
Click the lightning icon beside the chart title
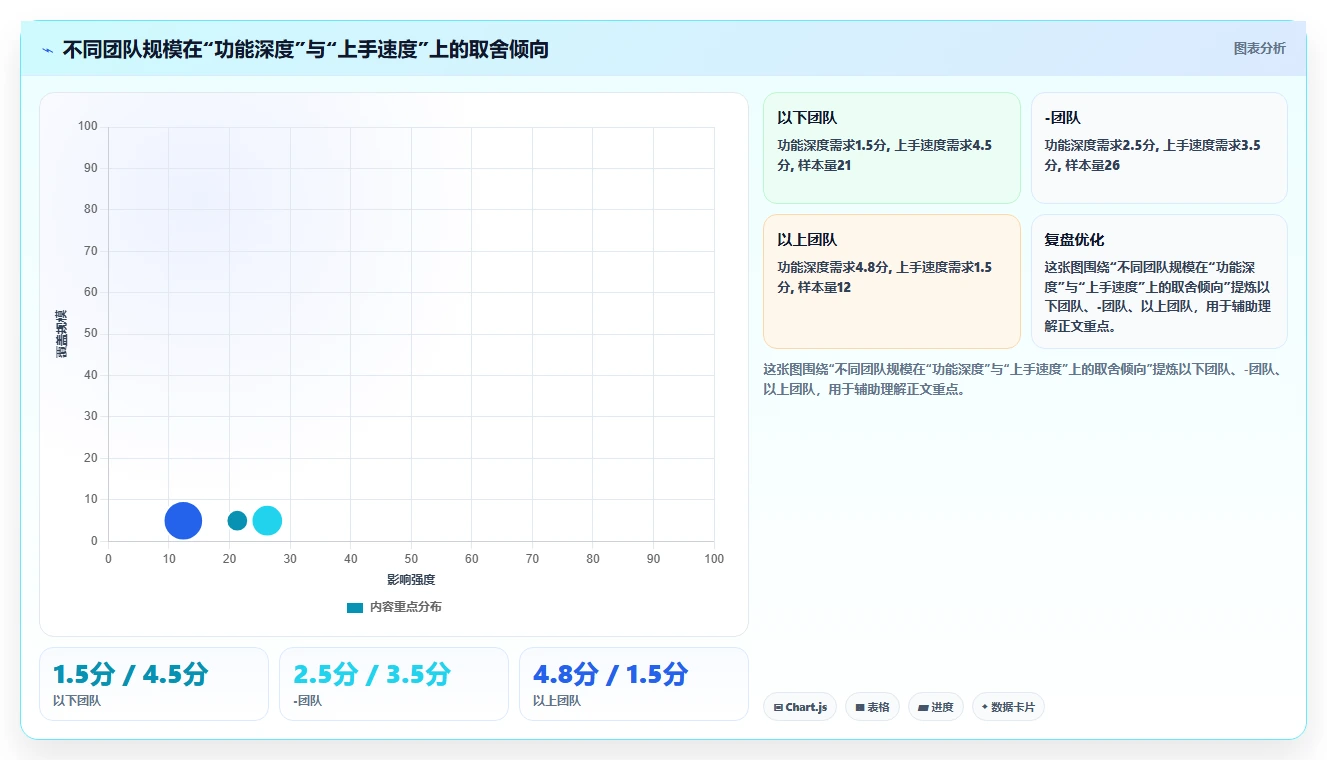(47, 50)
